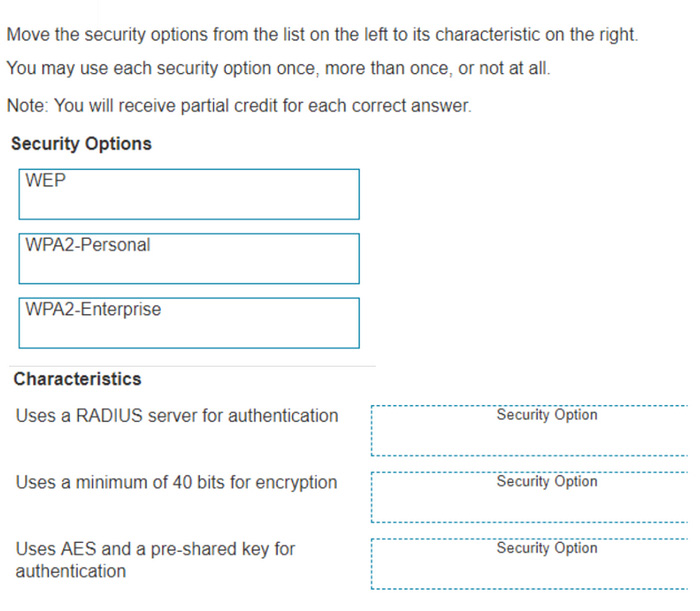700x611 pixels.
Task: Click the 'Uses AES and a pre-shared key' line
Action: click(155, 549)
